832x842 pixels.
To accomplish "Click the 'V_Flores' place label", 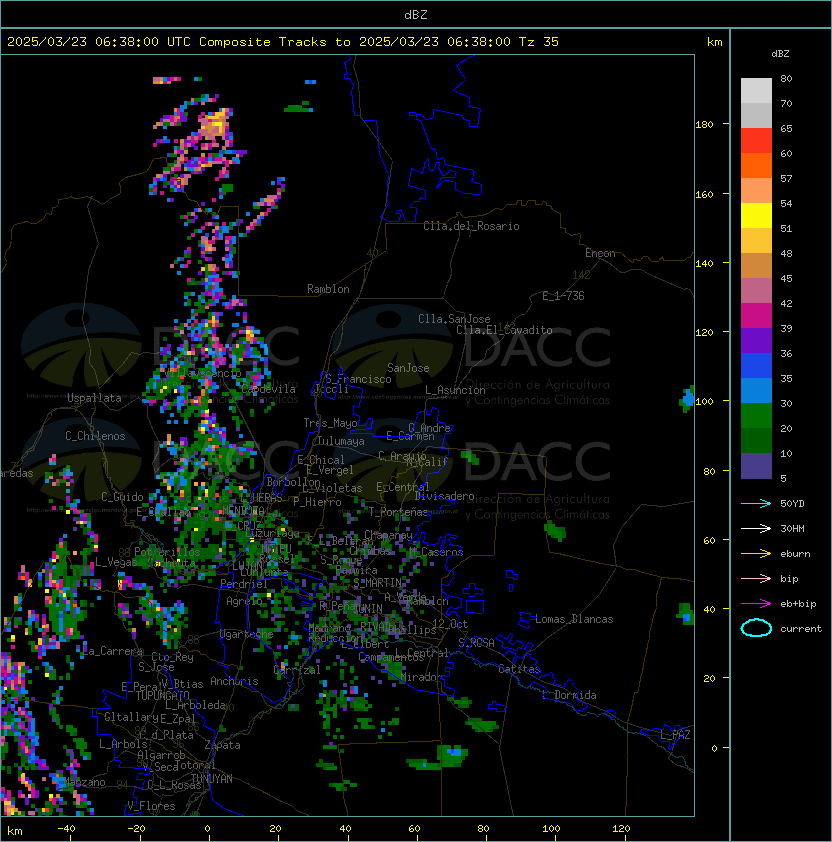I will [x=151, y=806].
